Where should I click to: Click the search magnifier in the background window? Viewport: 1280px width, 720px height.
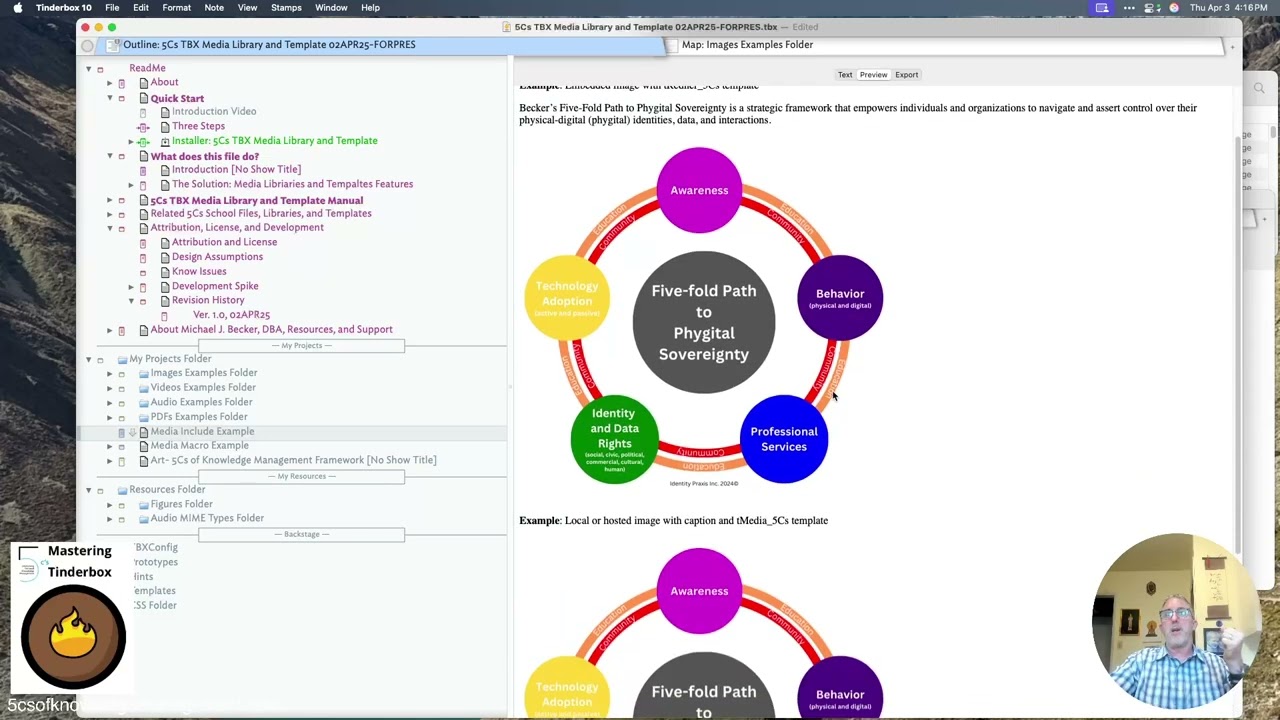1259,89
